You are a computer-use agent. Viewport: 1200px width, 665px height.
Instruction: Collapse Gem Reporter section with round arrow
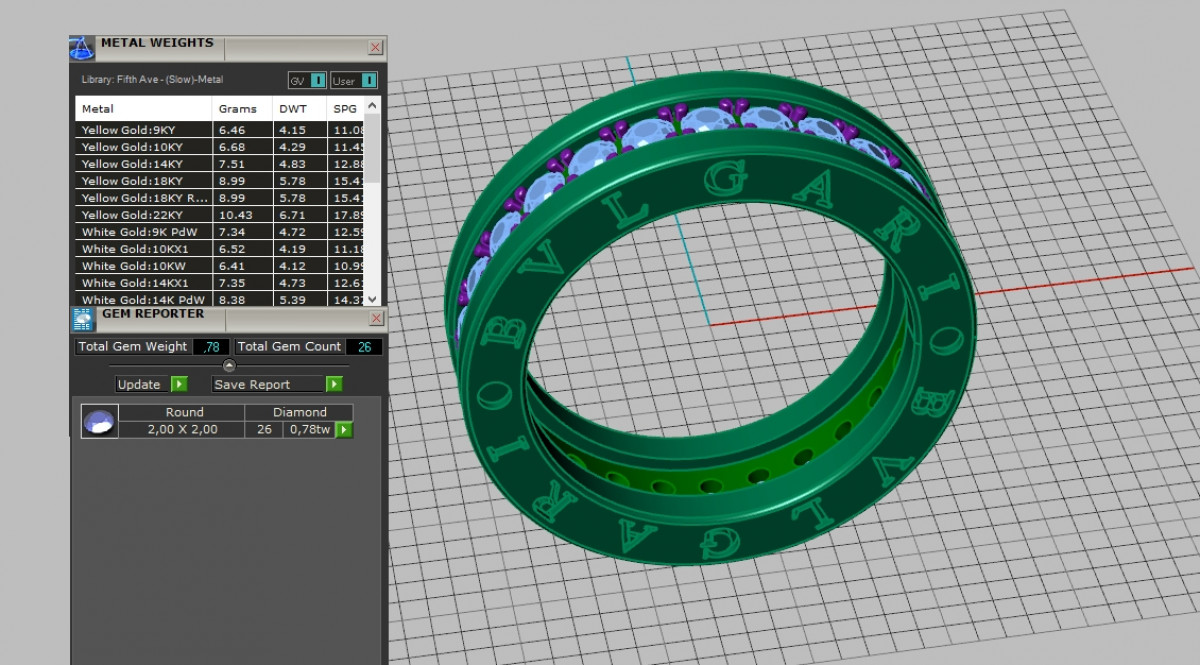point(229,366)
